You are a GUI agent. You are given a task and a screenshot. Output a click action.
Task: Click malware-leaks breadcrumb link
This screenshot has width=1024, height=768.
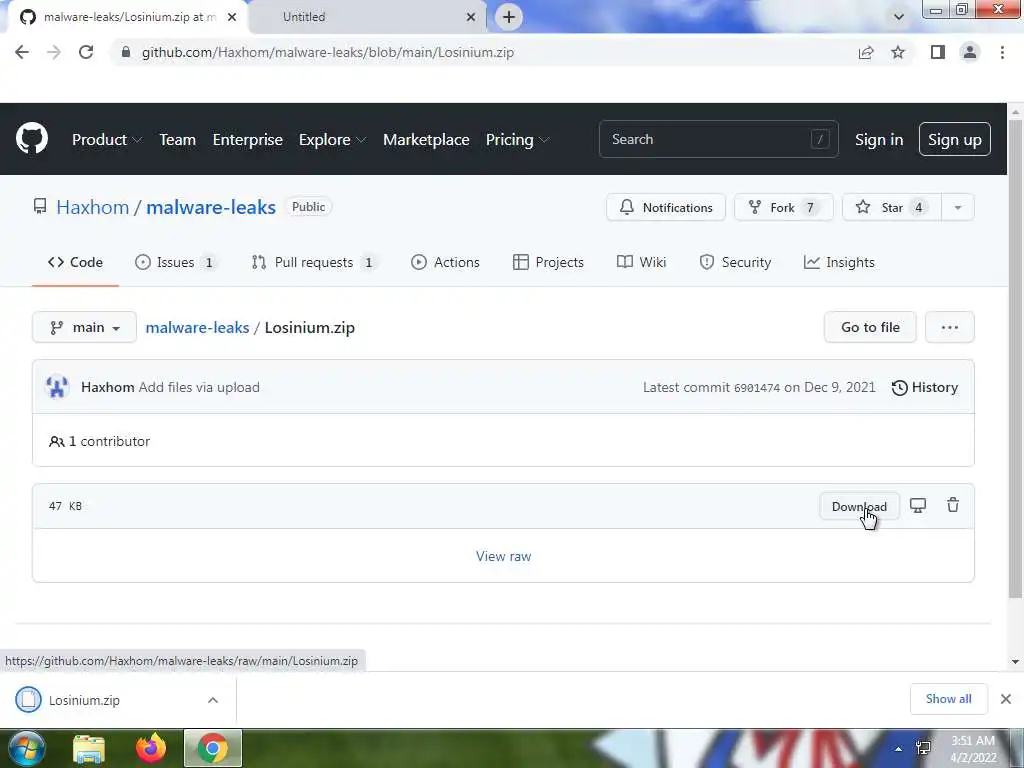(x=197, y=327)
